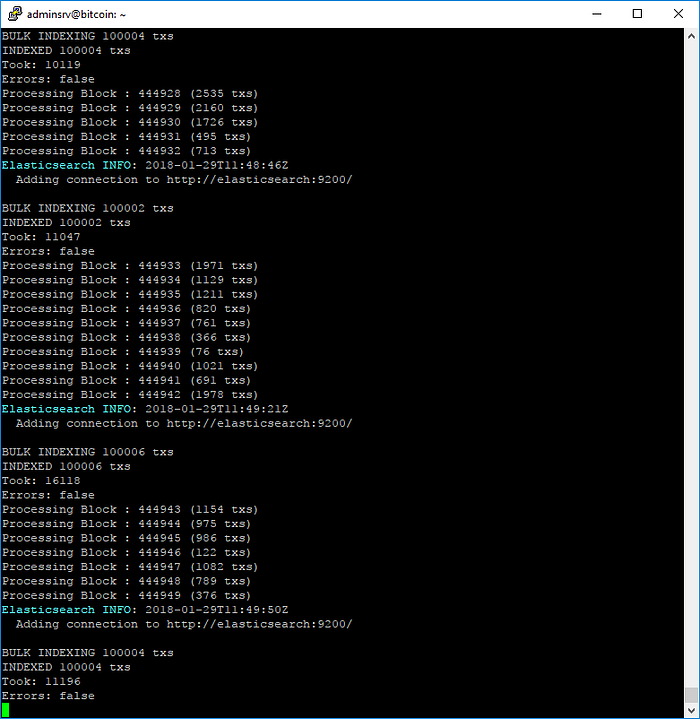This screenshot has height=719, width=700.
Task: Click the line BULK INDEXING 100002 txs
Action: point(88,208)
